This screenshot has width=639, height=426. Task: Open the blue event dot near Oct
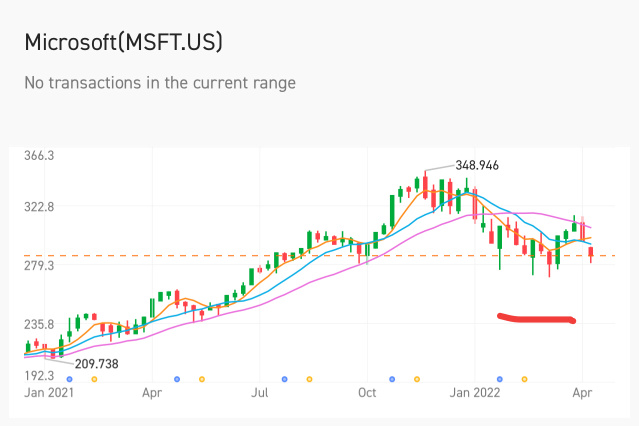[x=392, y=379]
